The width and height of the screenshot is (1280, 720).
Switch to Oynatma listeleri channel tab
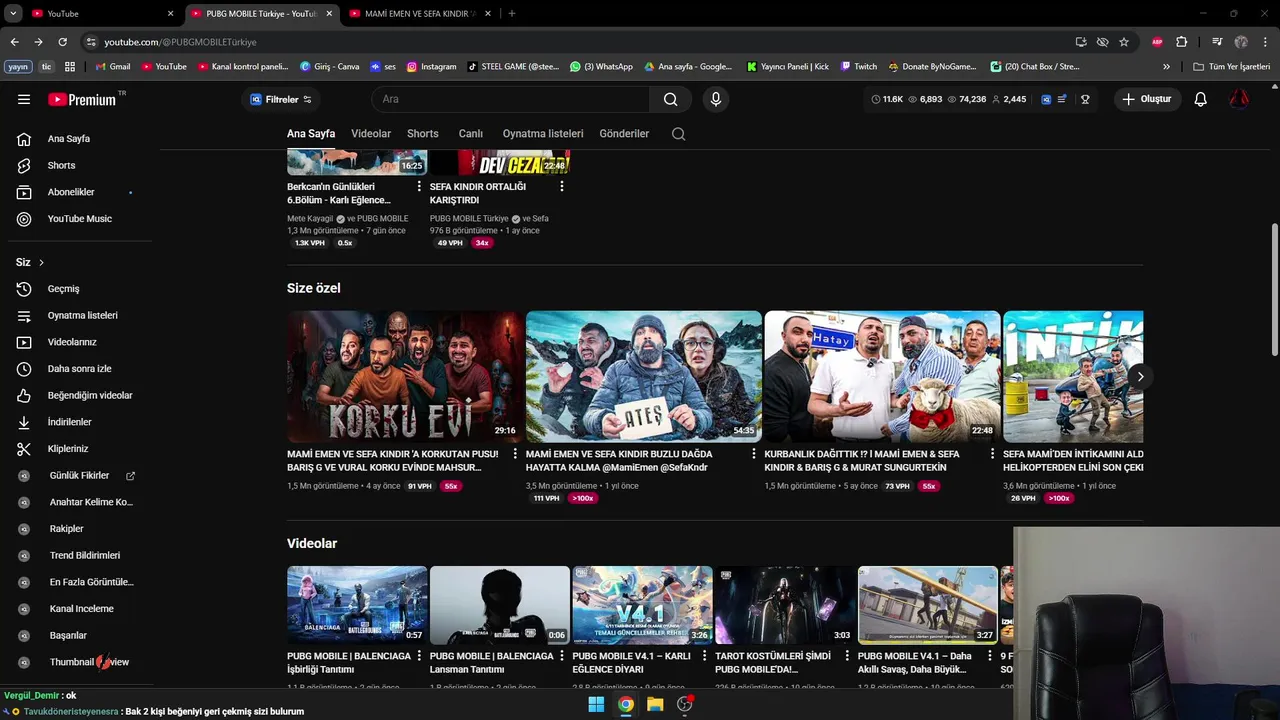tap(543, 133)
